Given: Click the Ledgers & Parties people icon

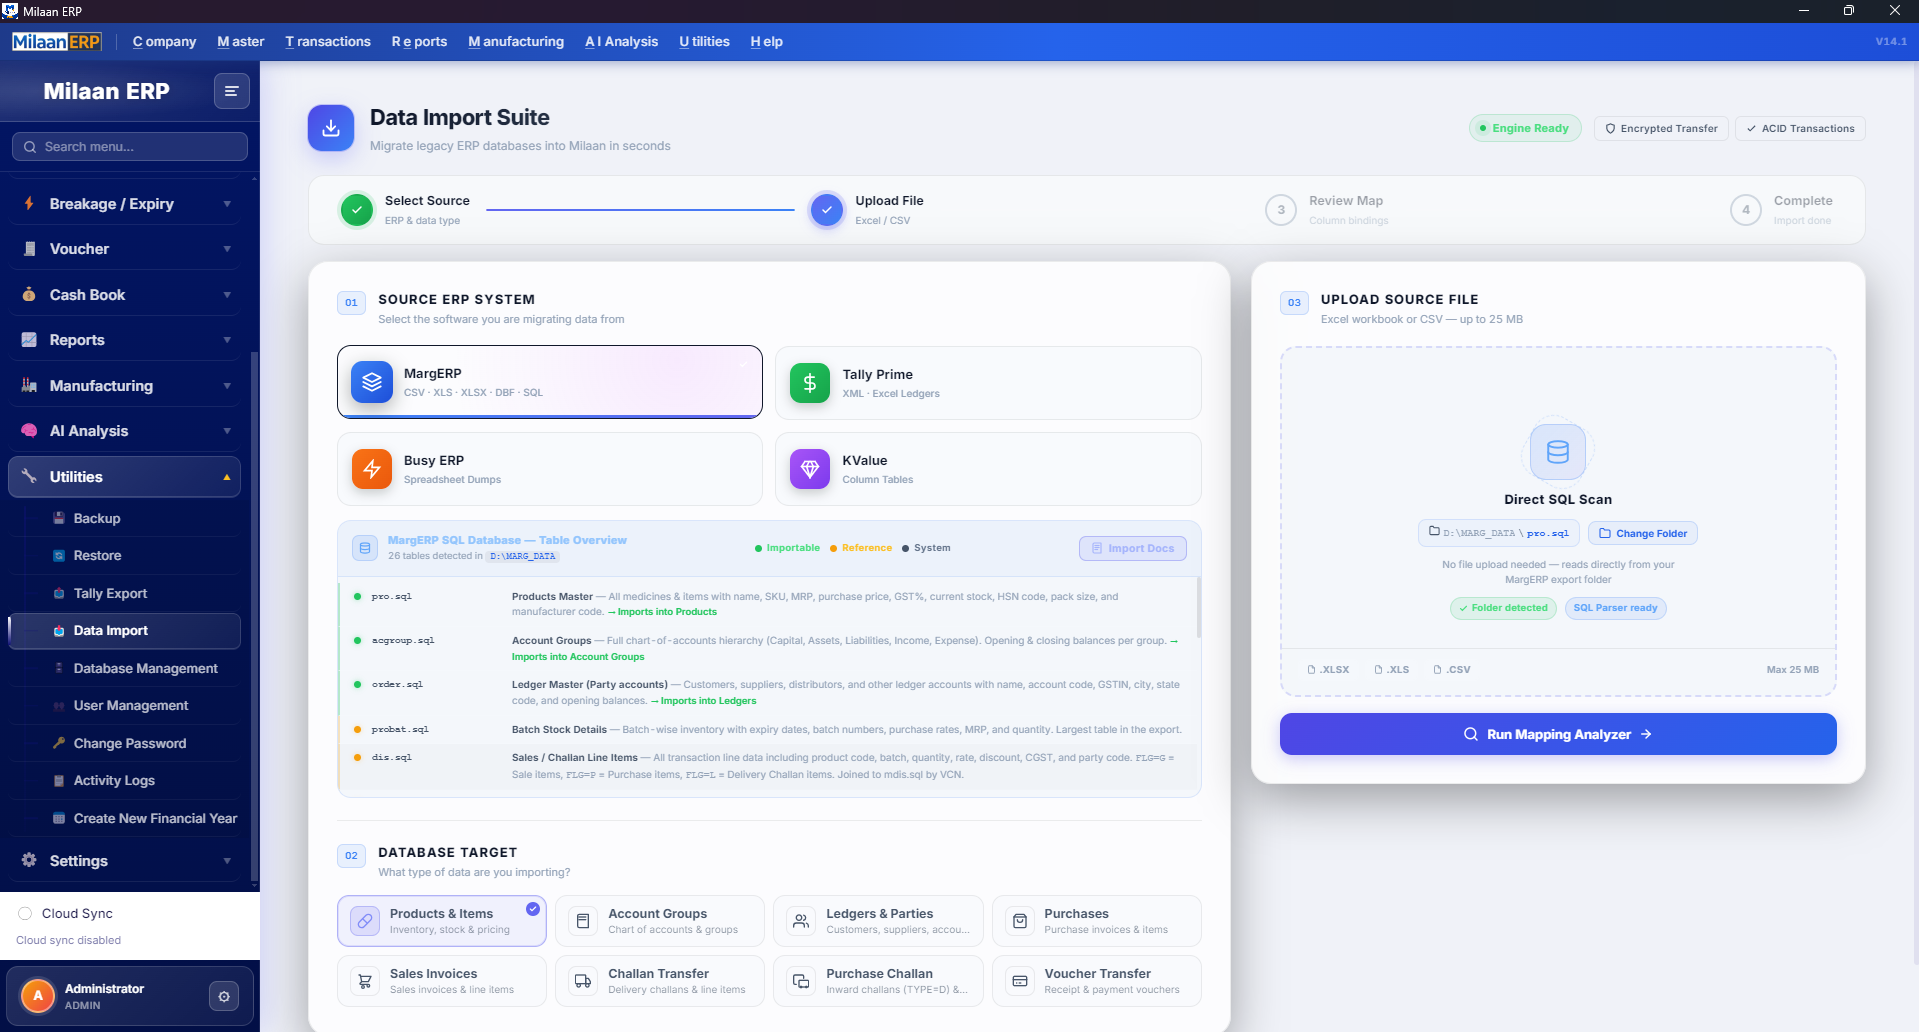Looking at the screenshot, I should click(x=801, y=921).
